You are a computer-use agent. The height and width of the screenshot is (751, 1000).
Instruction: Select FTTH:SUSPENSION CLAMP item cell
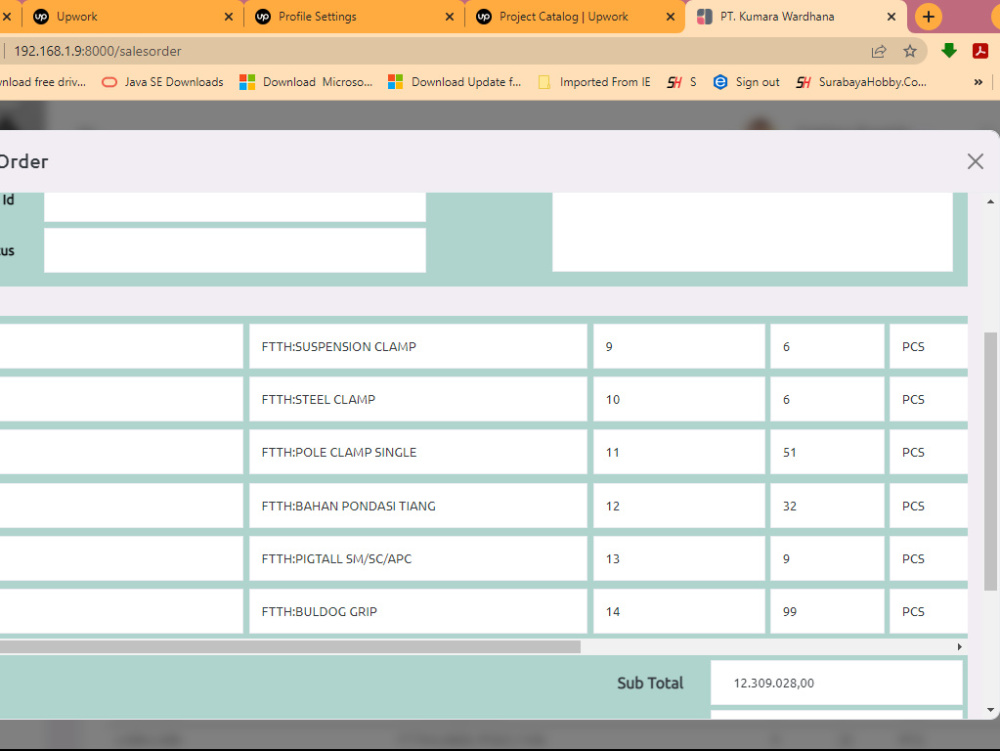[x=418, y=346]
